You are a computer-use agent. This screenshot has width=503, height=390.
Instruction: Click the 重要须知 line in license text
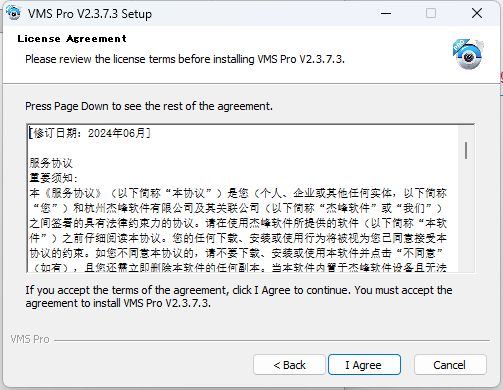pyautogui.click(x=53, y=178)
